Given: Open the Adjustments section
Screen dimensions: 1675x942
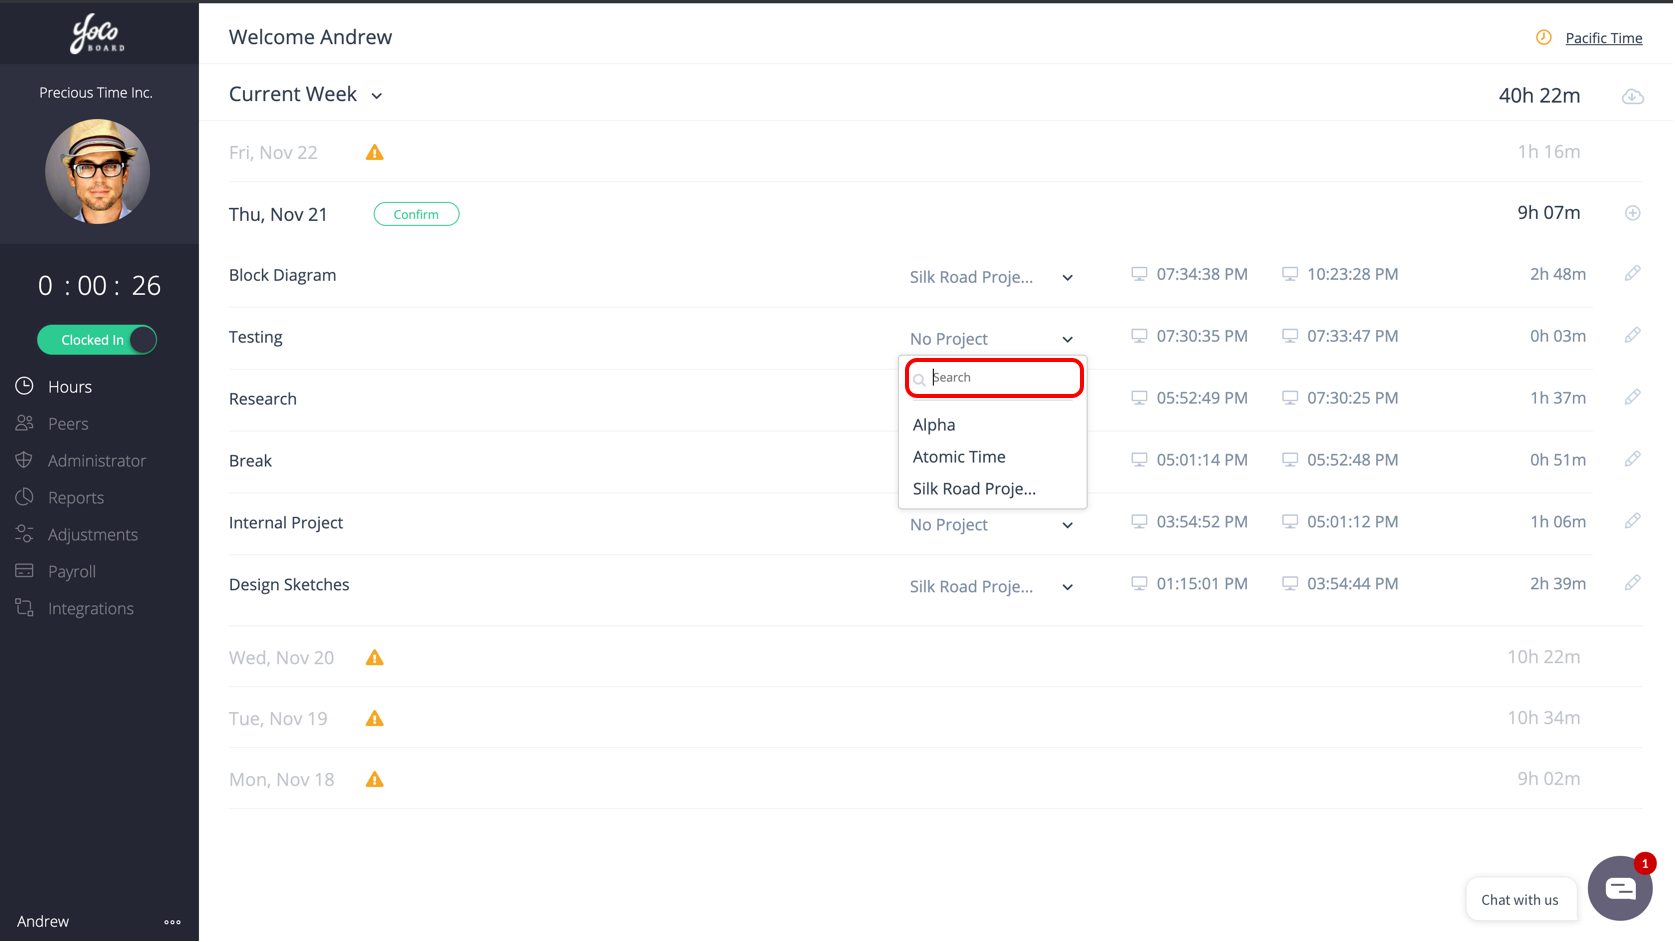Looking at the screenshot, I should (x=93, y=534).
